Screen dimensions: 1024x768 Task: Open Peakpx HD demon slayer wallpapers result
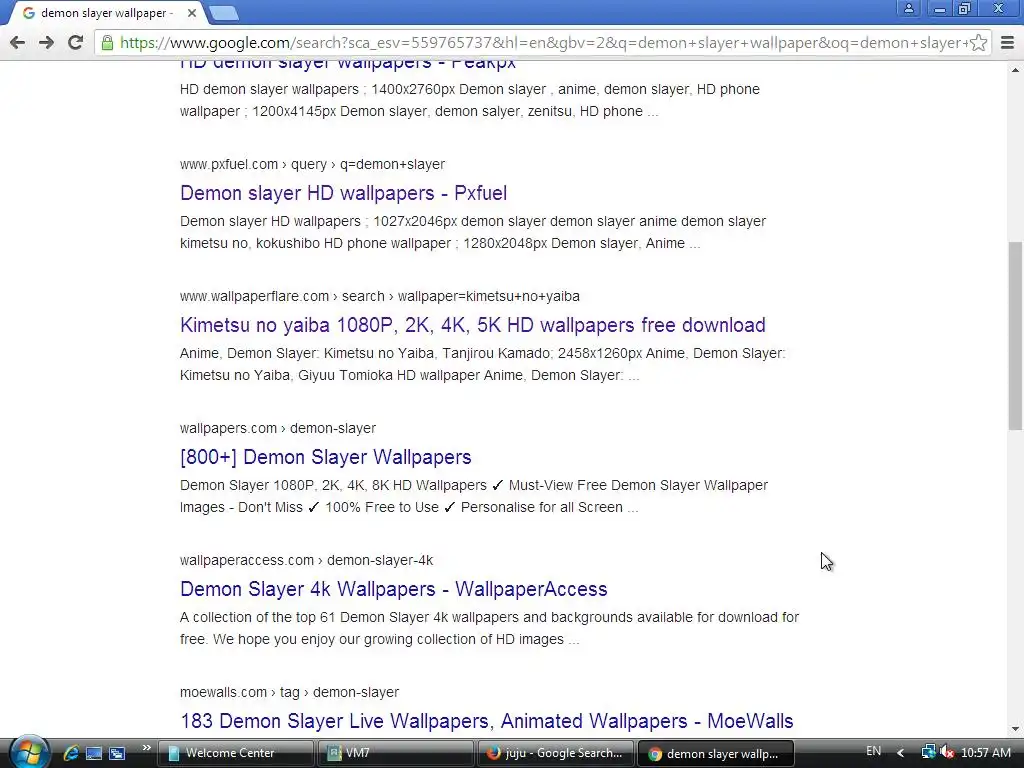(x=348, y=64)
